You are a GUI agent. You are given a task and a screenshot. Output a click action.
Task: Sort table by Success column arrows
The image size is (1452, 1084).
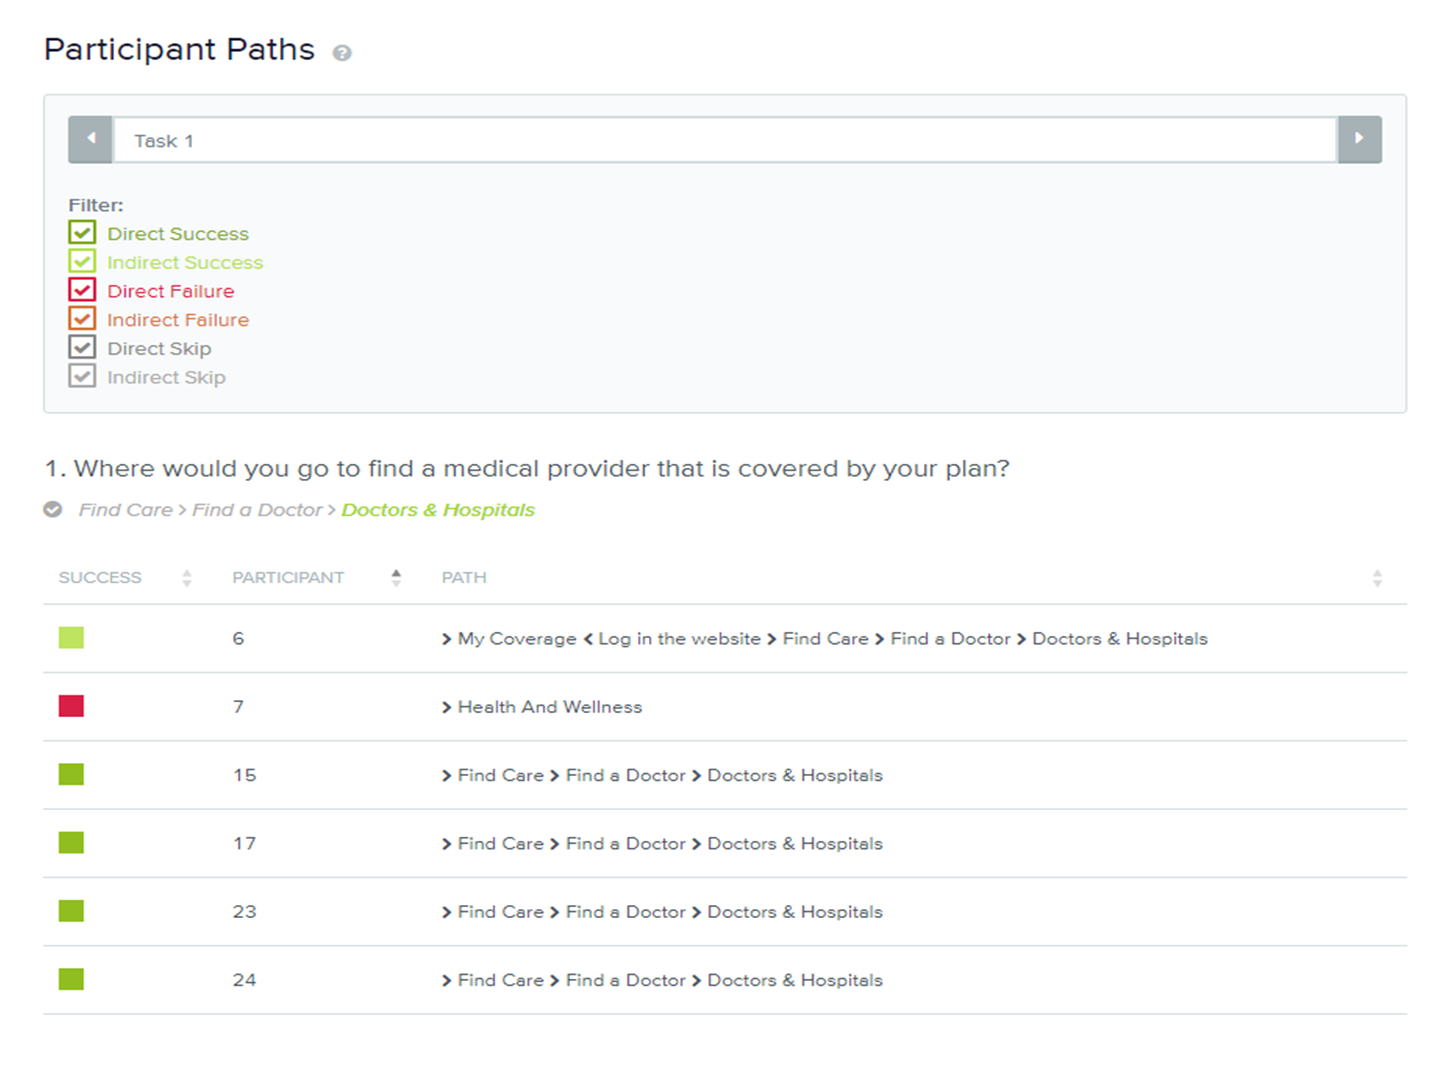(187, 578)
